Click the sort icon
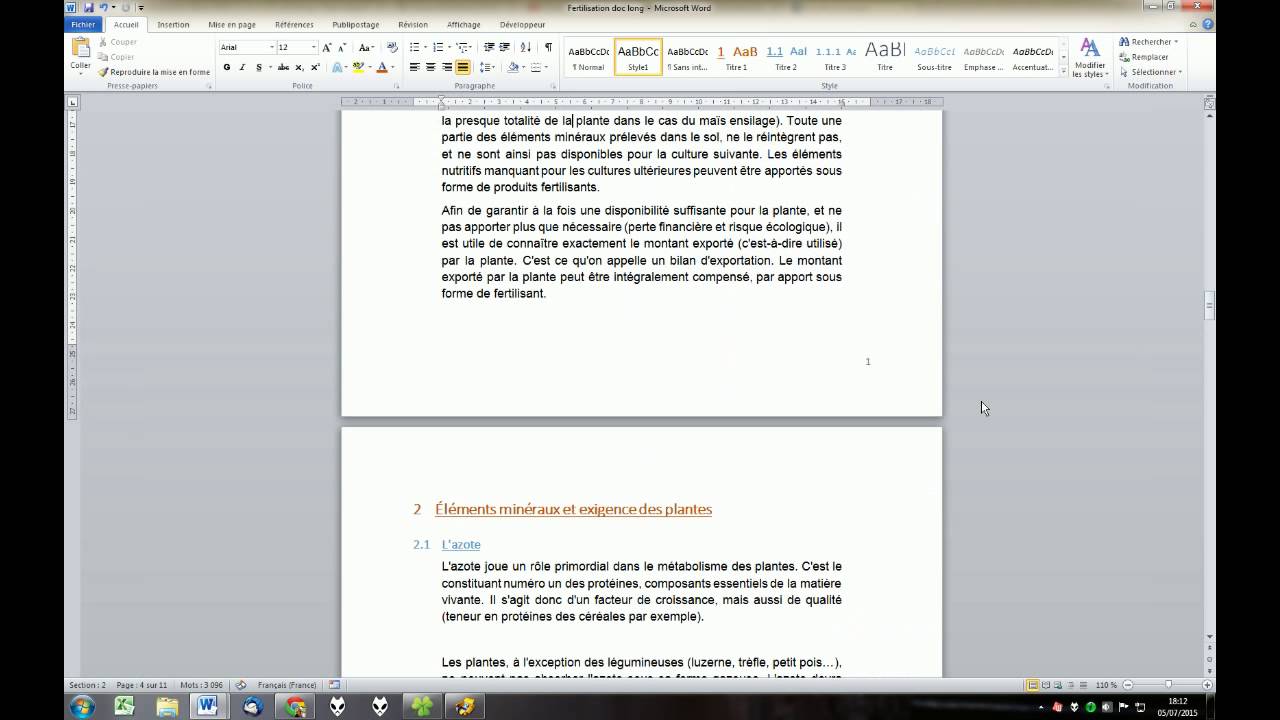The height and width of the screenshot is (720, 1280). [x=526, y=47]
